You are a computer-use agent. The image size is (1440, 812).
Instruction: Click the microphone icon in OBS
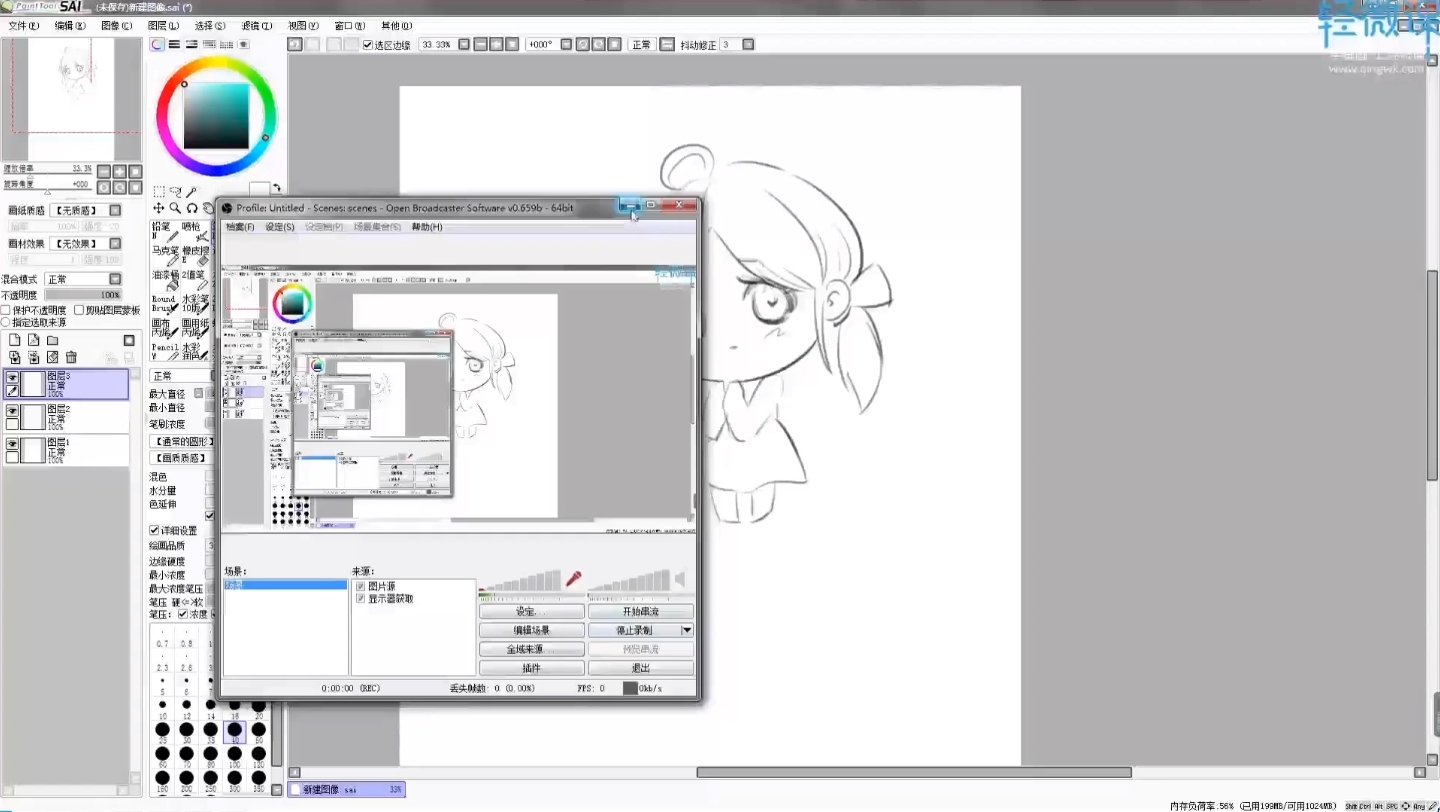tap(574, 579)
